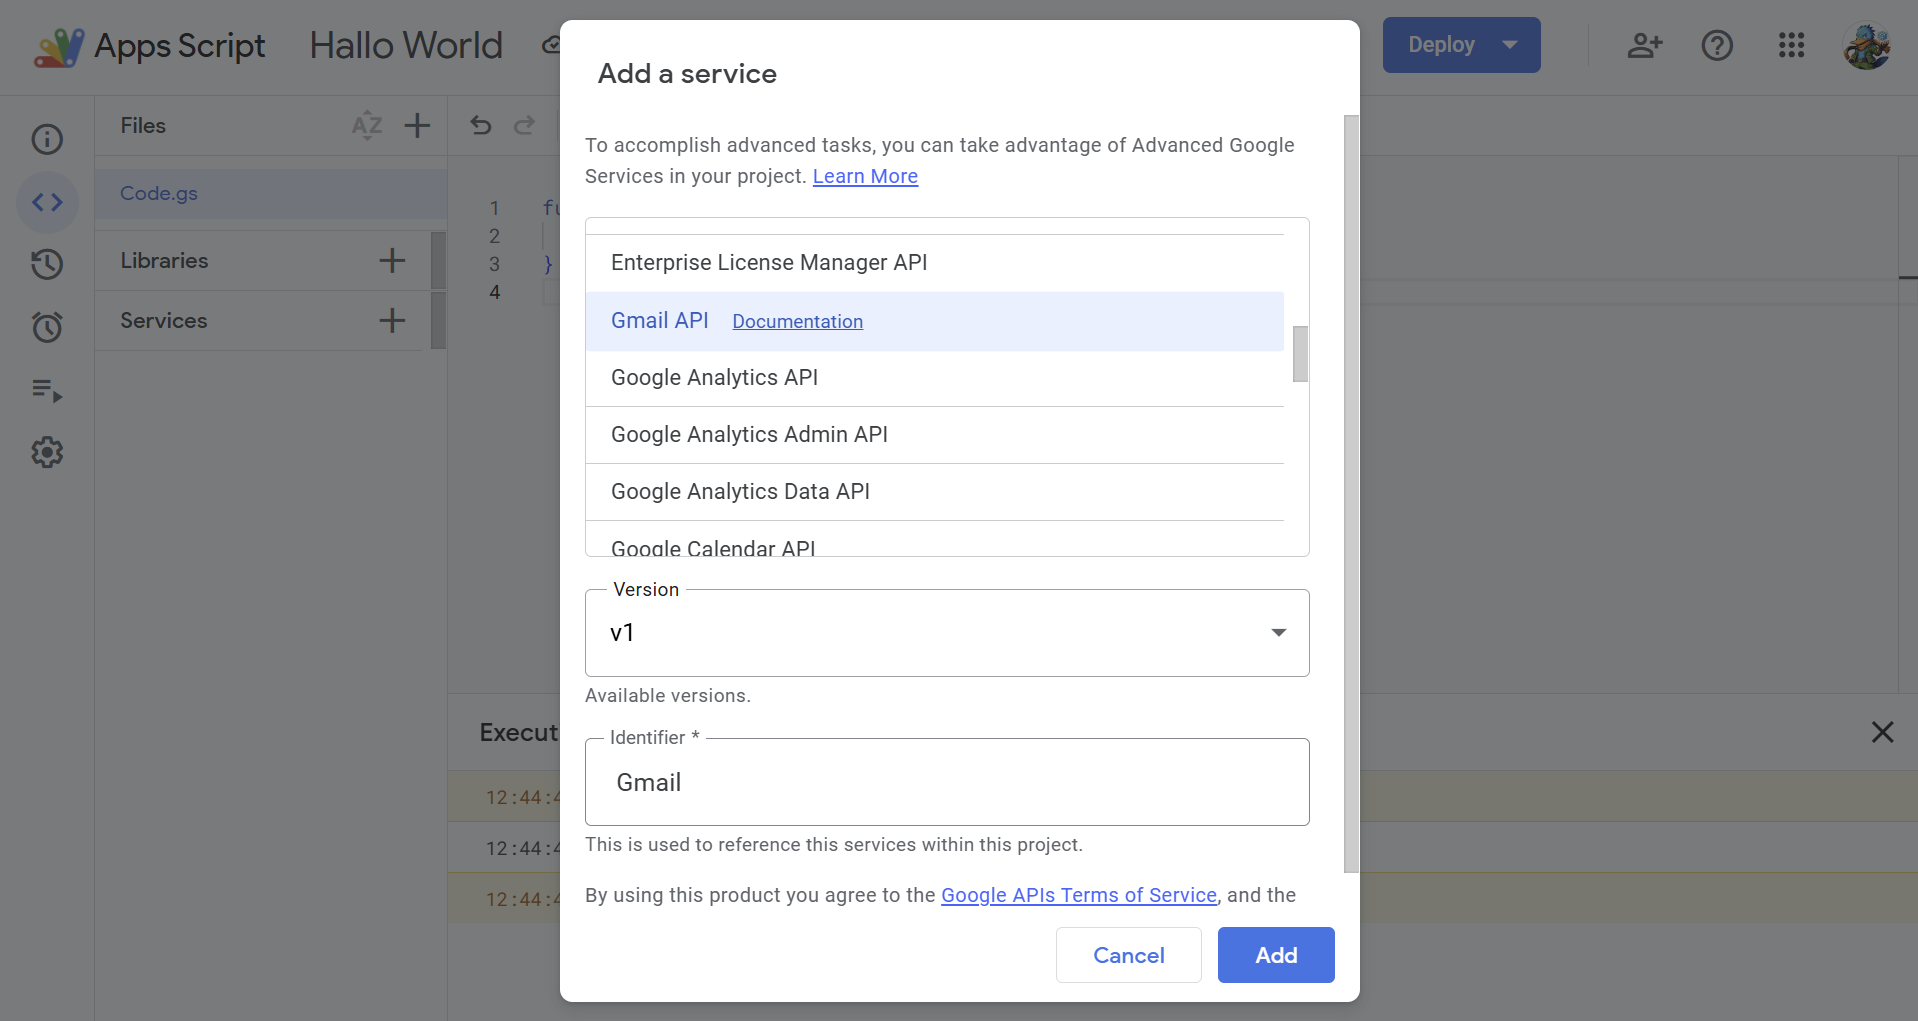Click the Identifier field containing Gmail
The height and width of the screenshot is (1021, 1918).
[947, 782]
